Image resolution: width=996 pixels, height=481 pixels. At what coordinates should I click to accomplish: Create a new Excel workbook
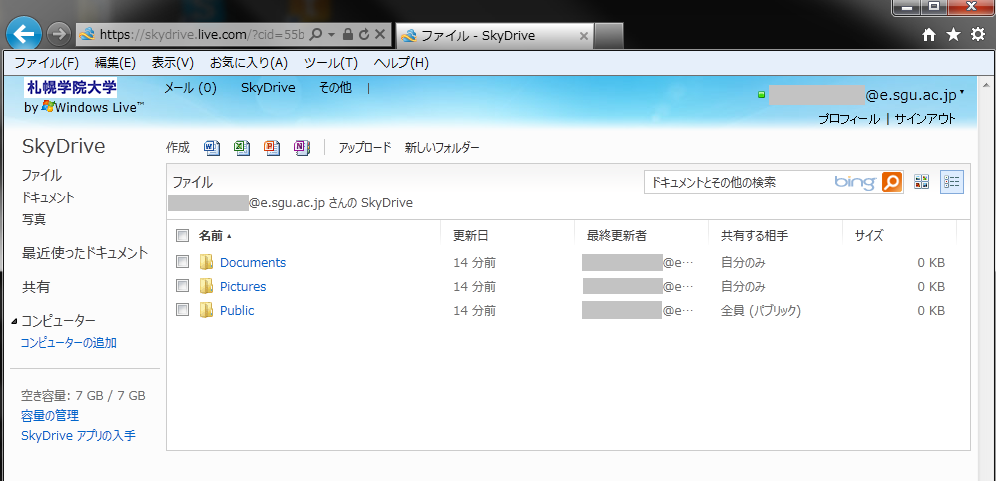pos(241,147)
